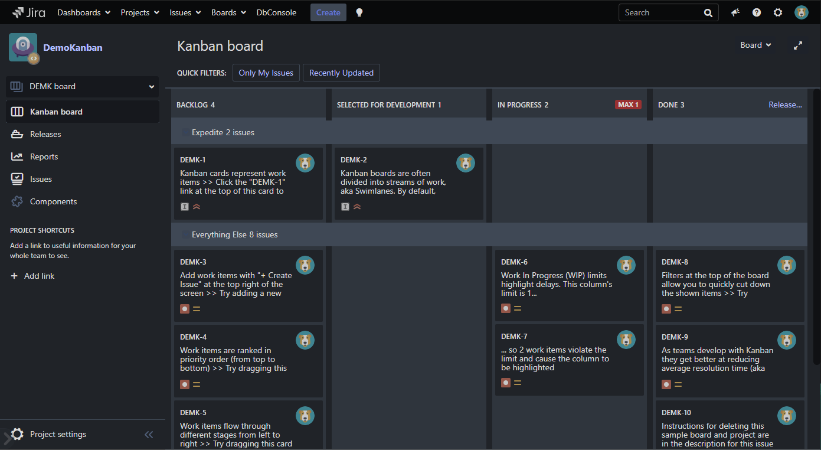The height and width of the screenshot is (450, 821).
Task: Click the Project settings gear icon
Action: click(x=17, y=434)
